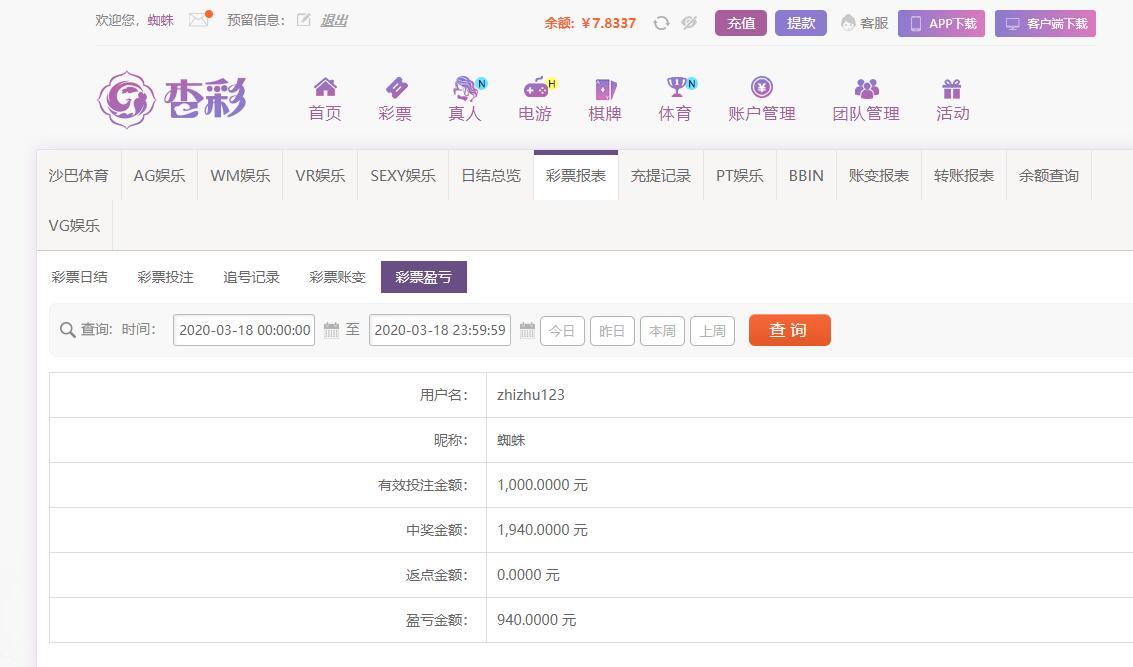Switch to 沙巴体育 tab
1133x667 pixels.
tap(79, 176)
